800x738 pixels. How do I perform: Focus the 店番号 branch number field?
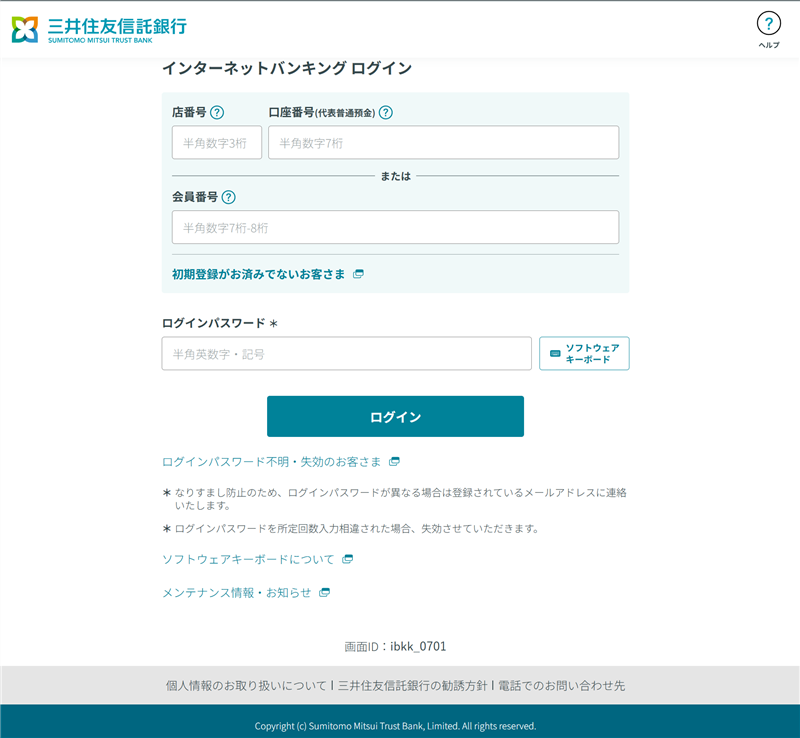coord(217,143)
